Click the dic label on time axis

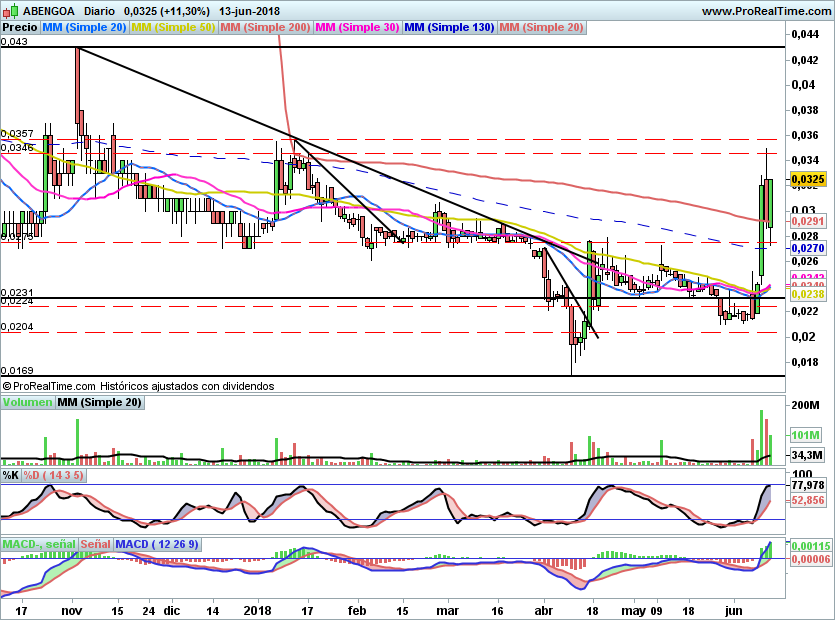171,610
